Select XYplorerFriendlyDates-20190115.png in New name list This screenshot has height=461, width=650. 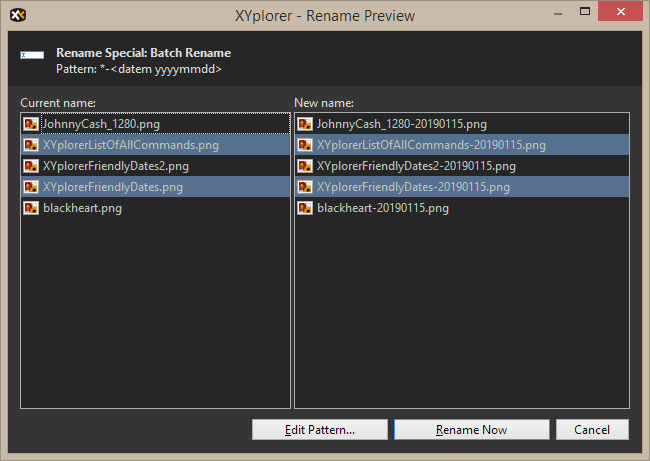click(x=462, y=187)
